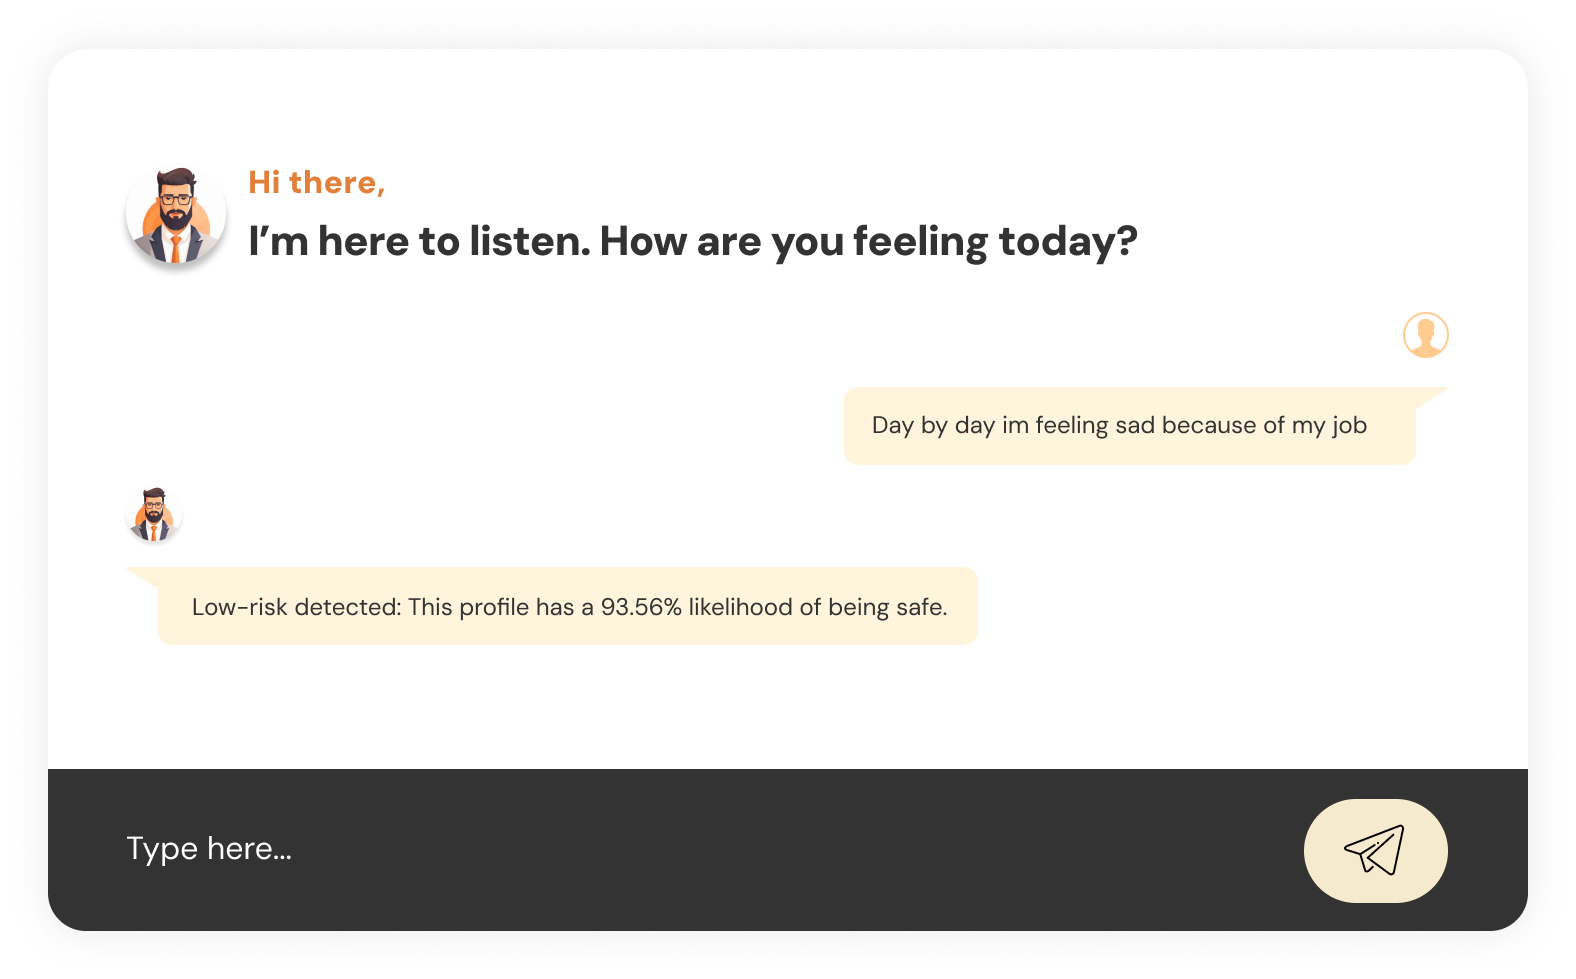Click the pointed tail of user bubble

pyautogui.click(x=1434, y=395)
